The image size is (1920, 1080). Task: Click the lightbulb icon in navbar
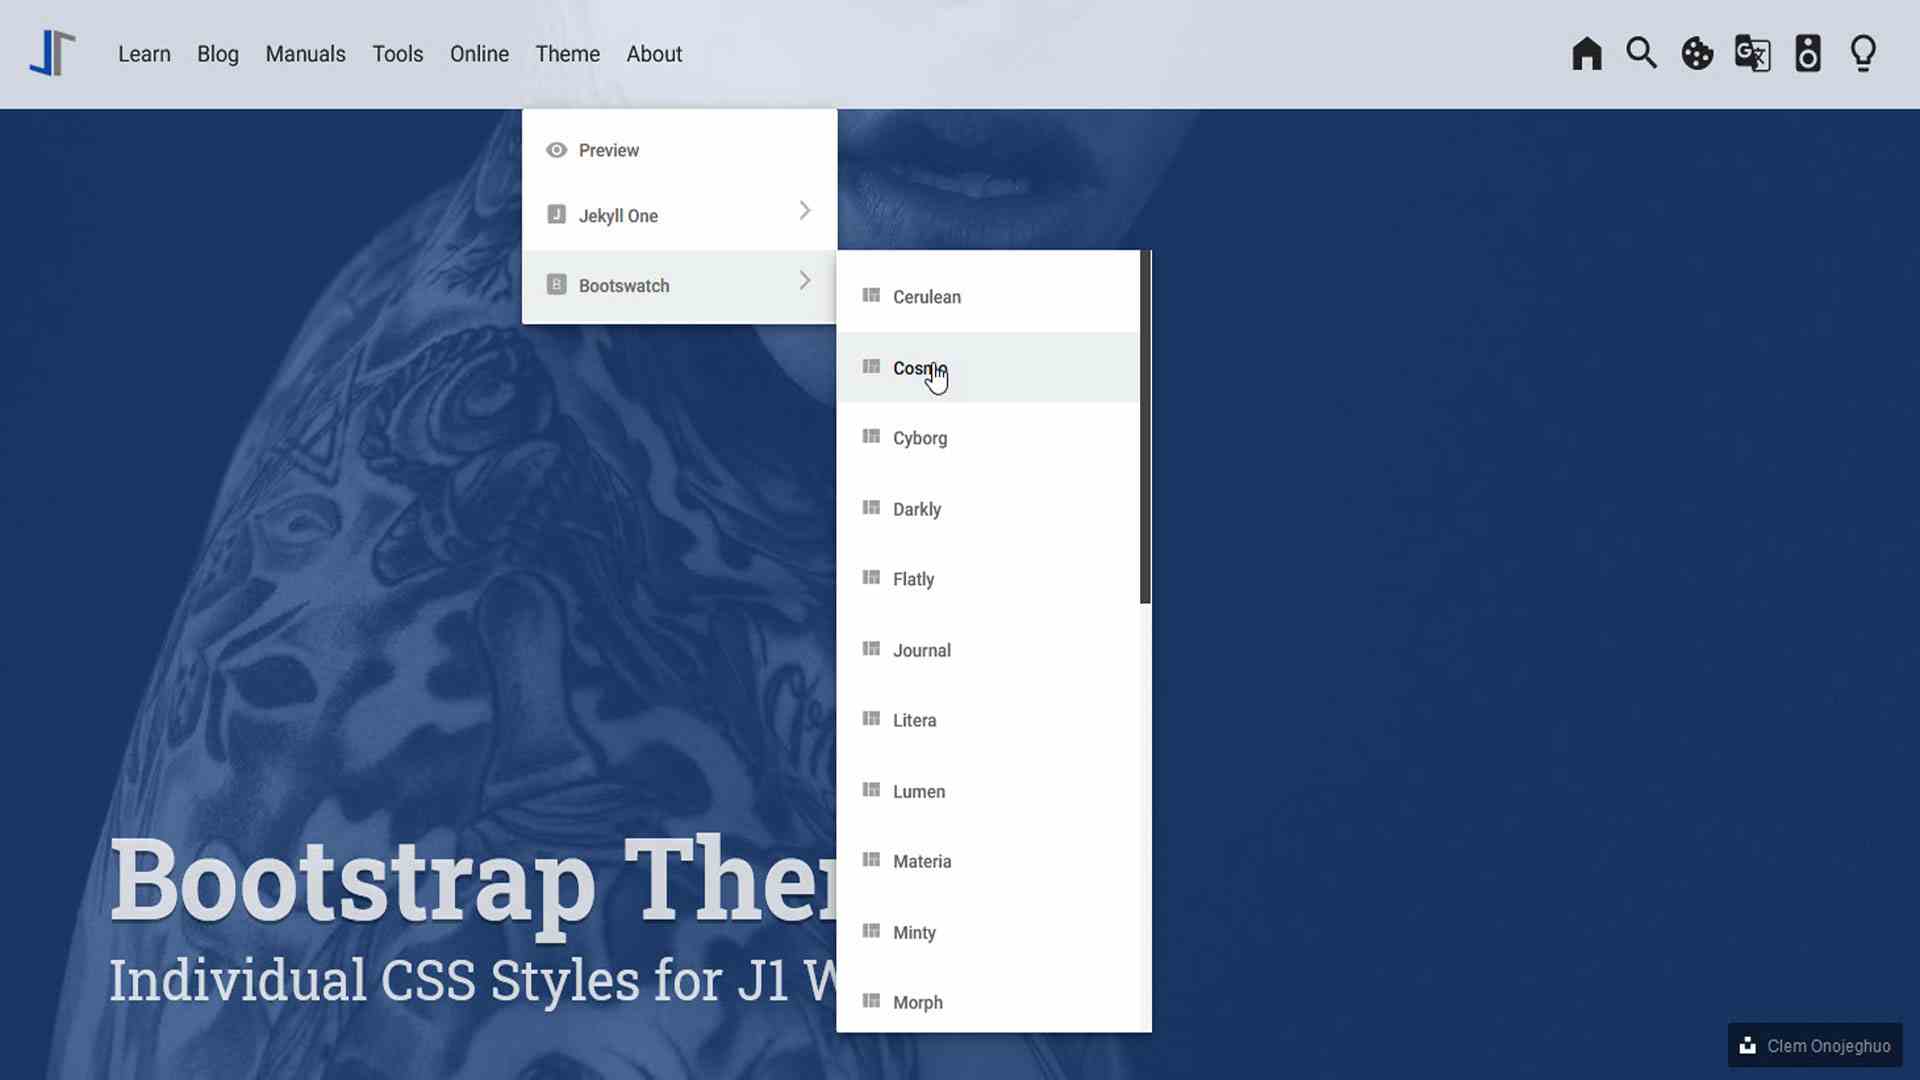pos(1863,53)
